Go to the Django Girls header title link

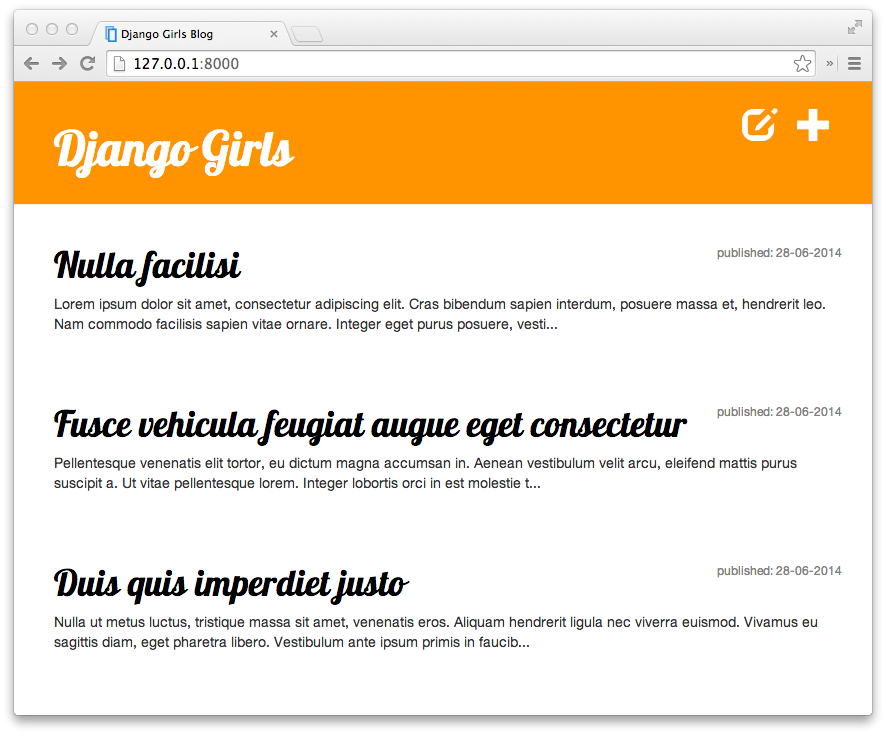coord(173,151)
